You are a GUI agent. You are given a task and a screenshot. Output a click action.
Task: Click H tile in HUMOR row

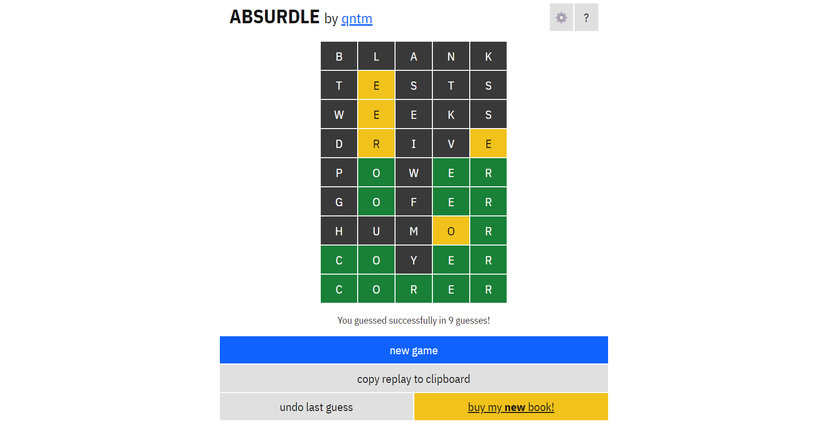[339, 231]
